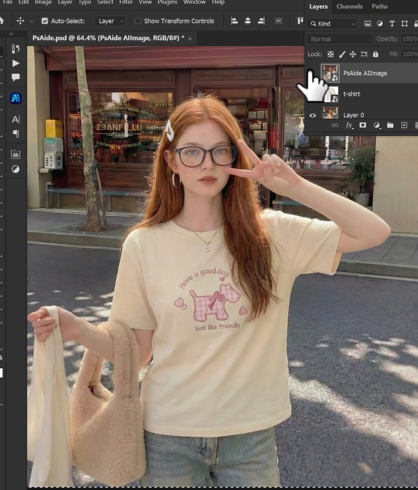Open the Layer menu
The width and height of the screenshot is (418, 490).
point(65,2)
